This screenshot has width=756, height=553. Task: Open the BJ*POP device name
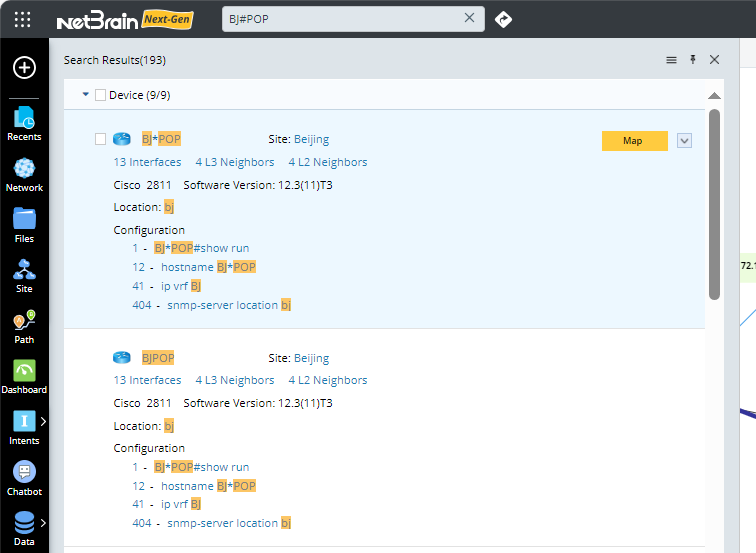pyautogui.click(x=161, y=139)
